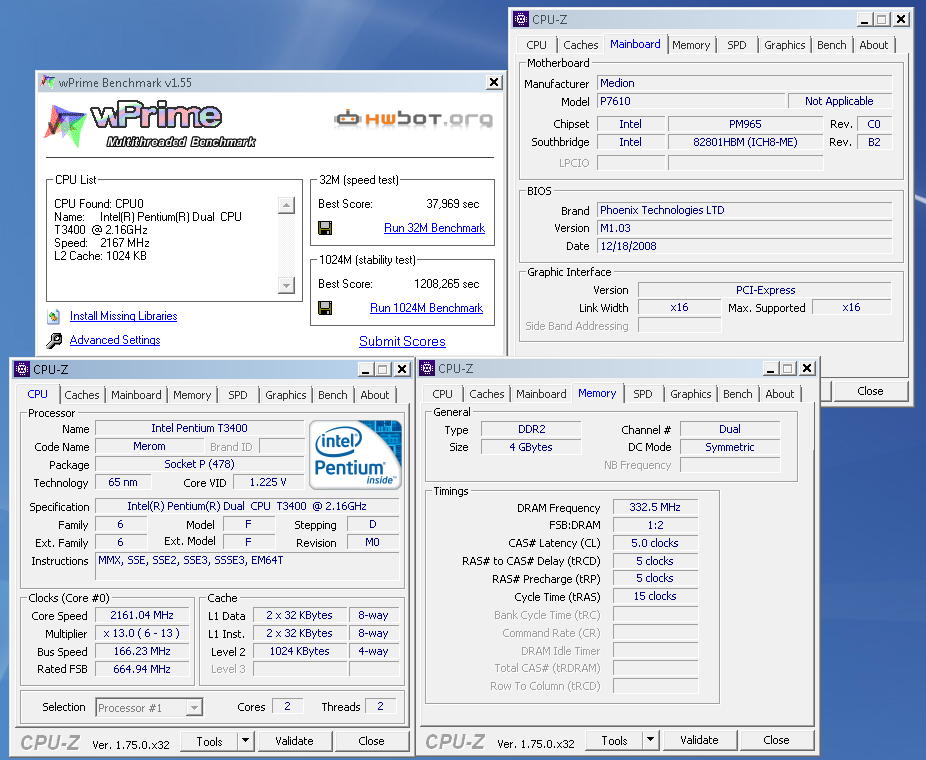This screenshot has height=760, width=926.
Task: Open Tools dropdown arrow in CPU window
Action: click(x=245, y=741)
